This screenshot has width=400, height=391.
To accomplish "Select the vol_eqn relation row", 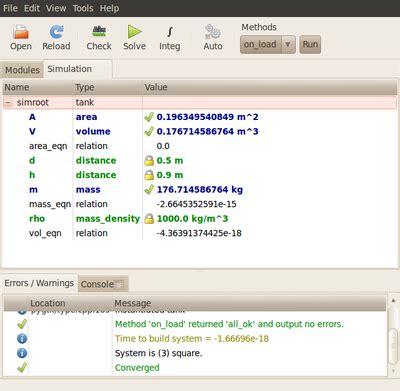I will pos(199,233).
